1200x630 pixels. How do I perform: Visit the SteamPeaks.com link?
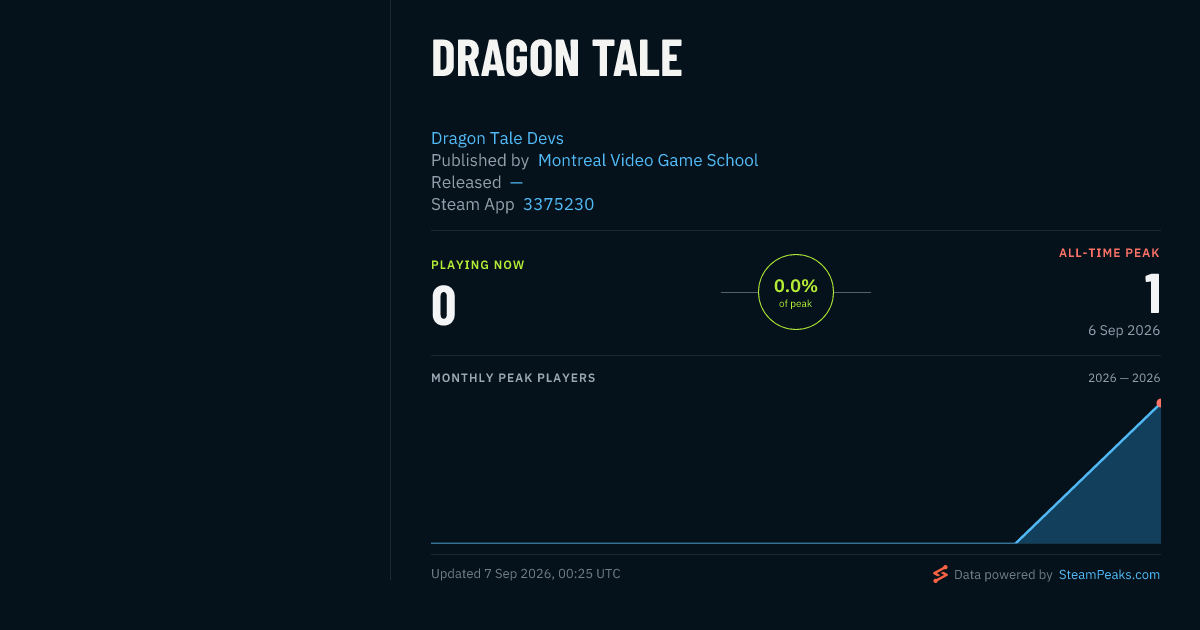point(1109,575)
